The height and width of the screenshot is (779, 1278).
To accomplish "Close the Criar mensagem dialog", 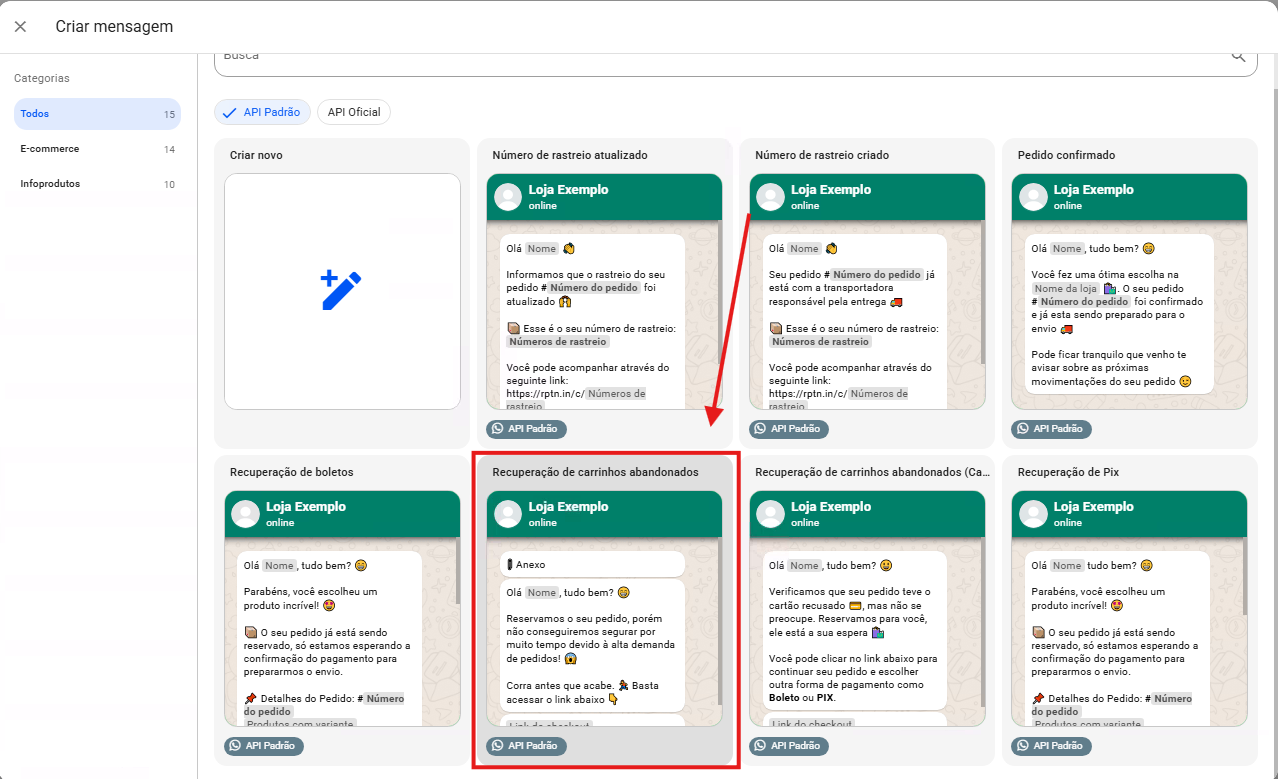I will (21, 27).
